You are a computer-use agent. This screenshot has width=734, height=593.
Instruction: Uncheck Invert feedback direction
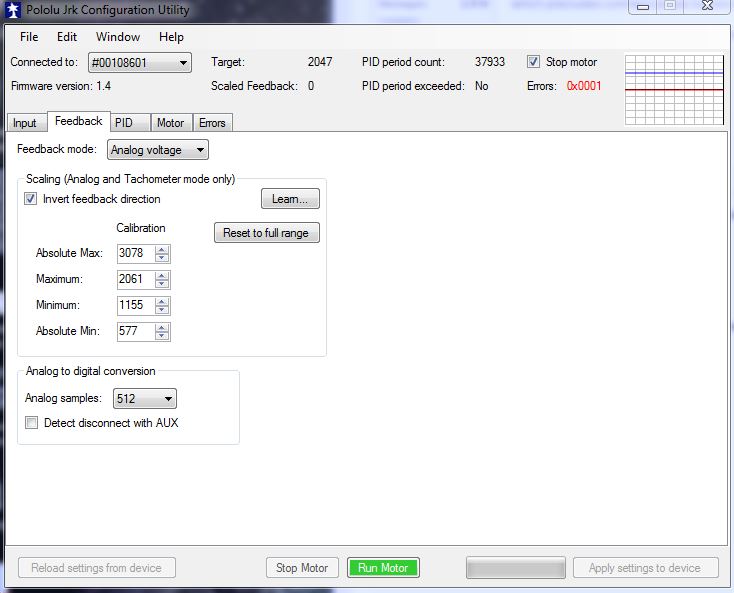pyautogui.click(x=31, y=199)
